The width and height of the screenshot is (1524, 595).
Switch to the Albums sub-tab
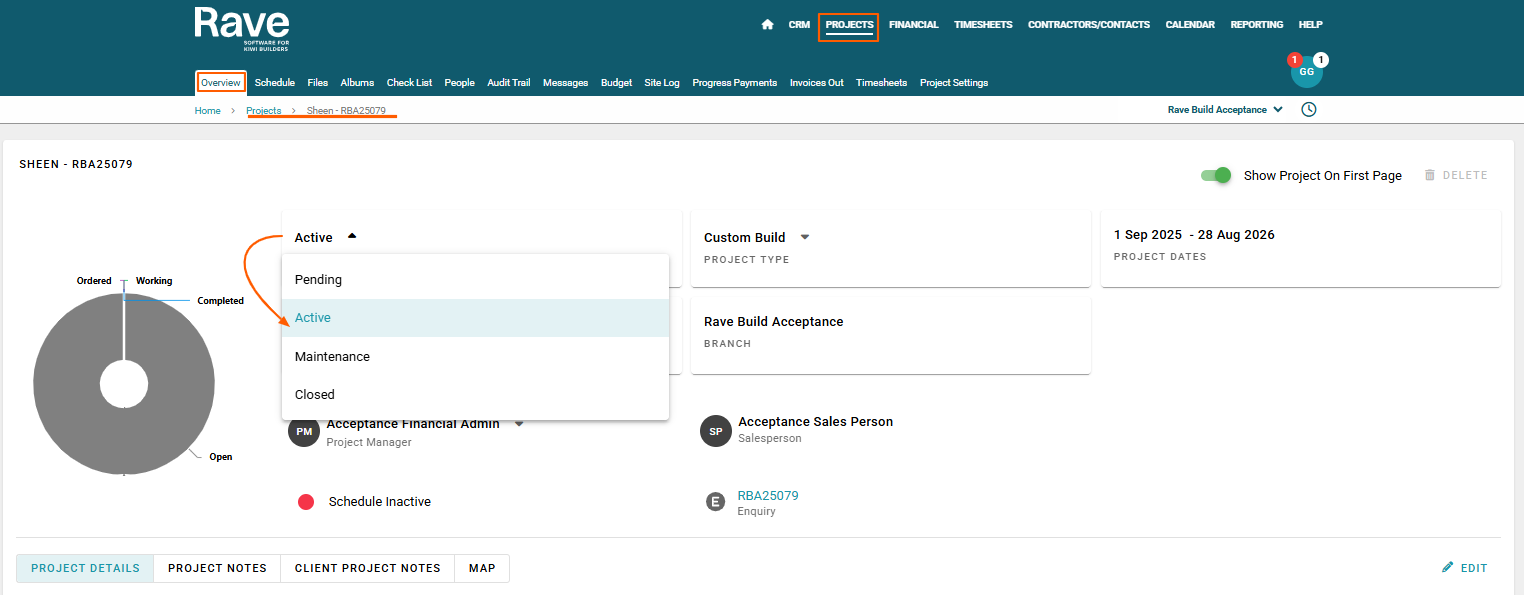click(357, 83)
